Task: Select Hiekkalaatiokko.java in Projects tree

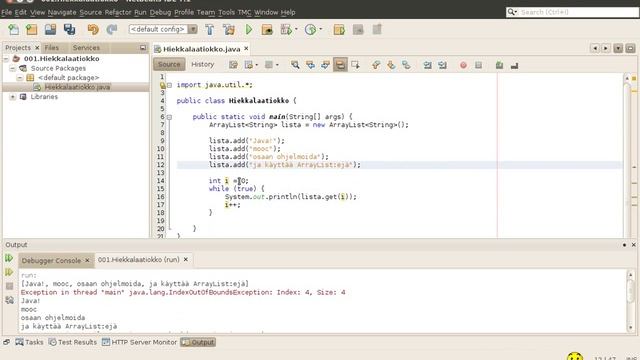Action: pos(77,87)
